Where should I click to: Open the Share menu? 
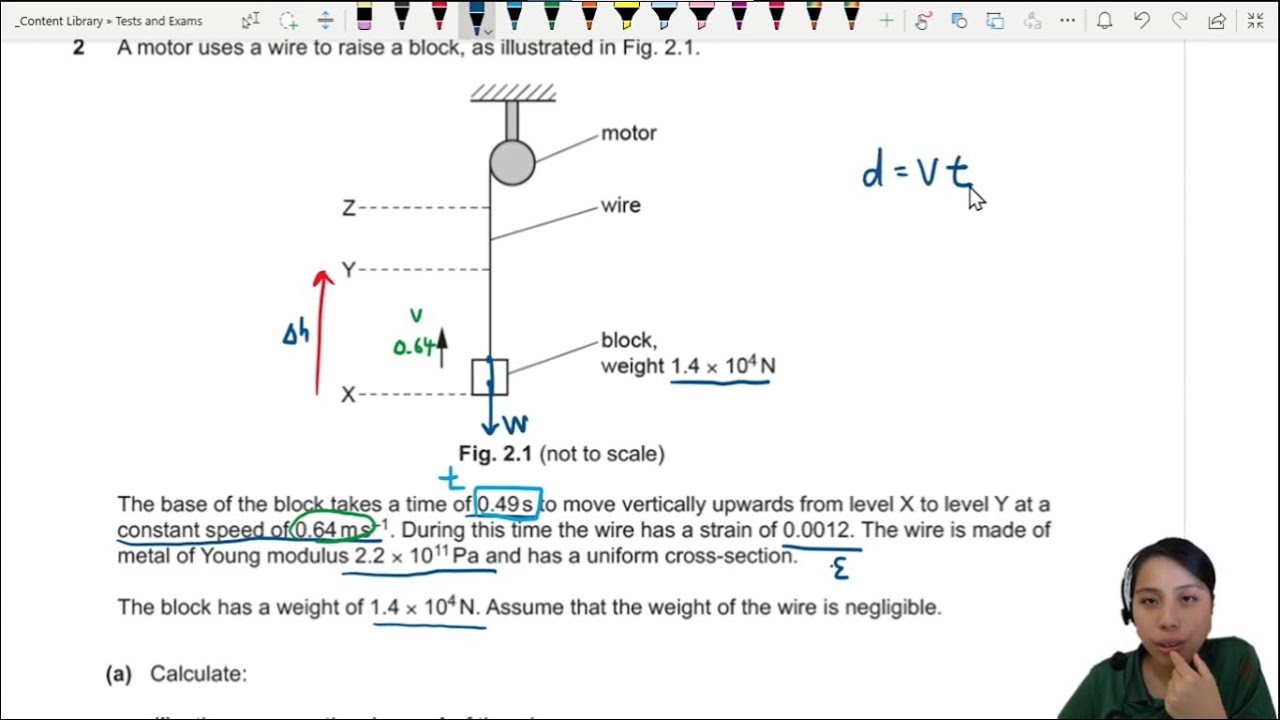coord(1217,20)
